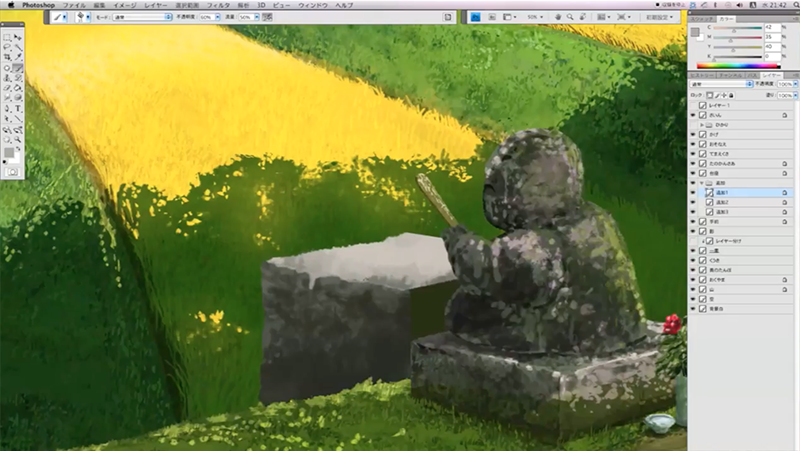Open brush mode dropdown in options bar

pos(142,17)
